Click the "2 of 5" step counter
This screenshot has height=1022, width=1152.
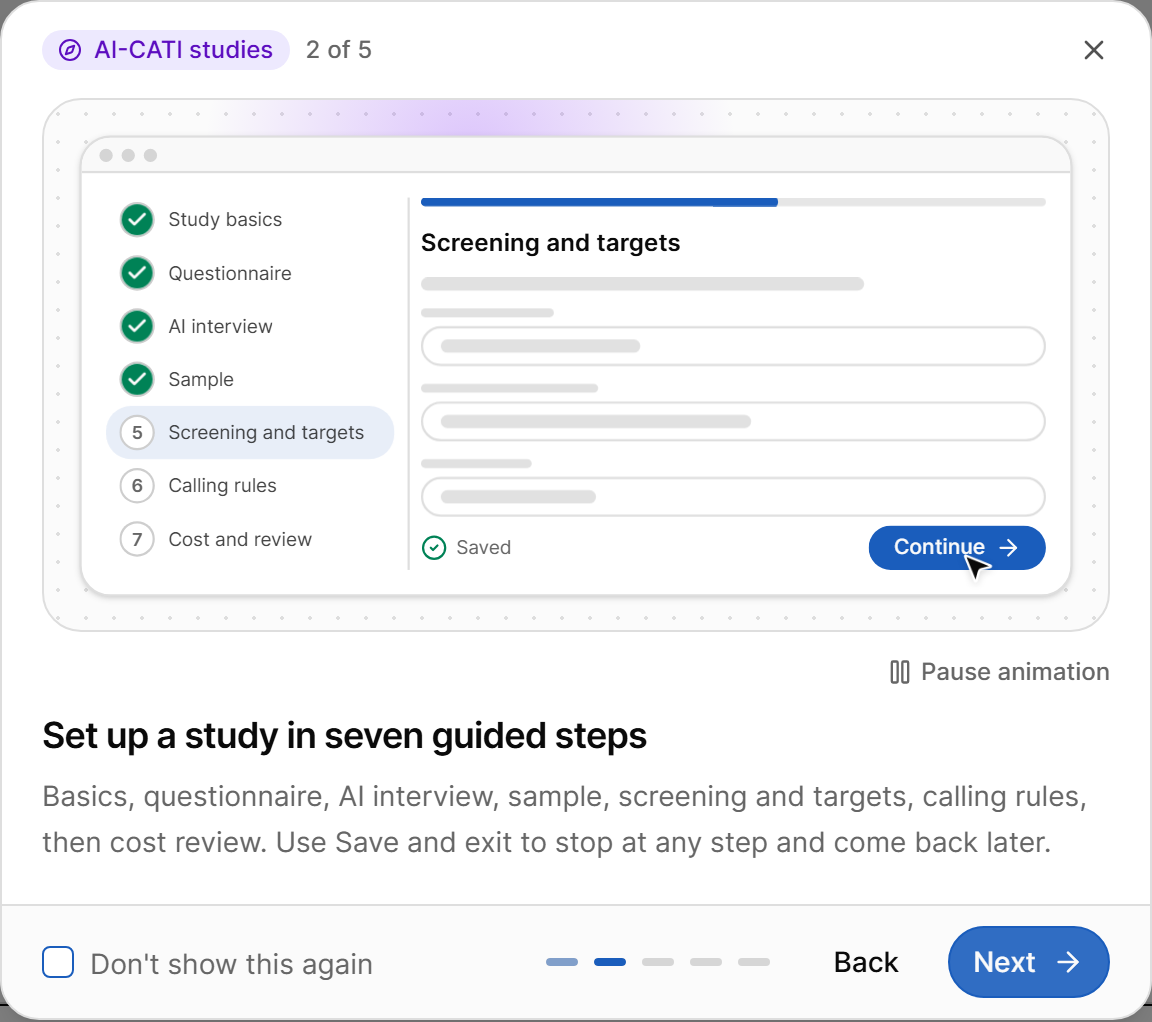339,50
